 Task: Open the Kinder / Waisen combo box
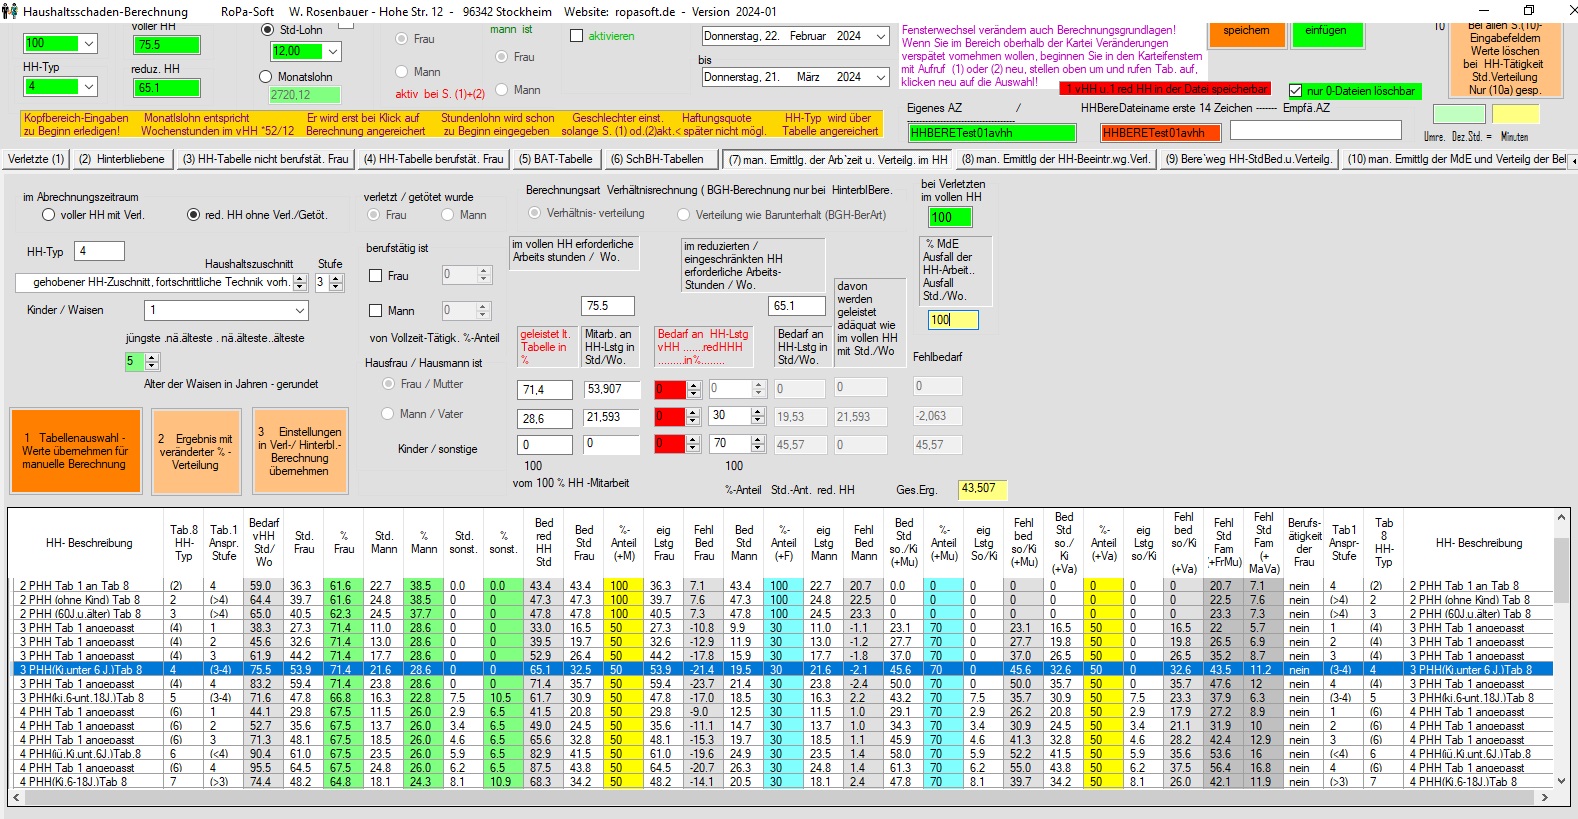click(x=299, y=311)
